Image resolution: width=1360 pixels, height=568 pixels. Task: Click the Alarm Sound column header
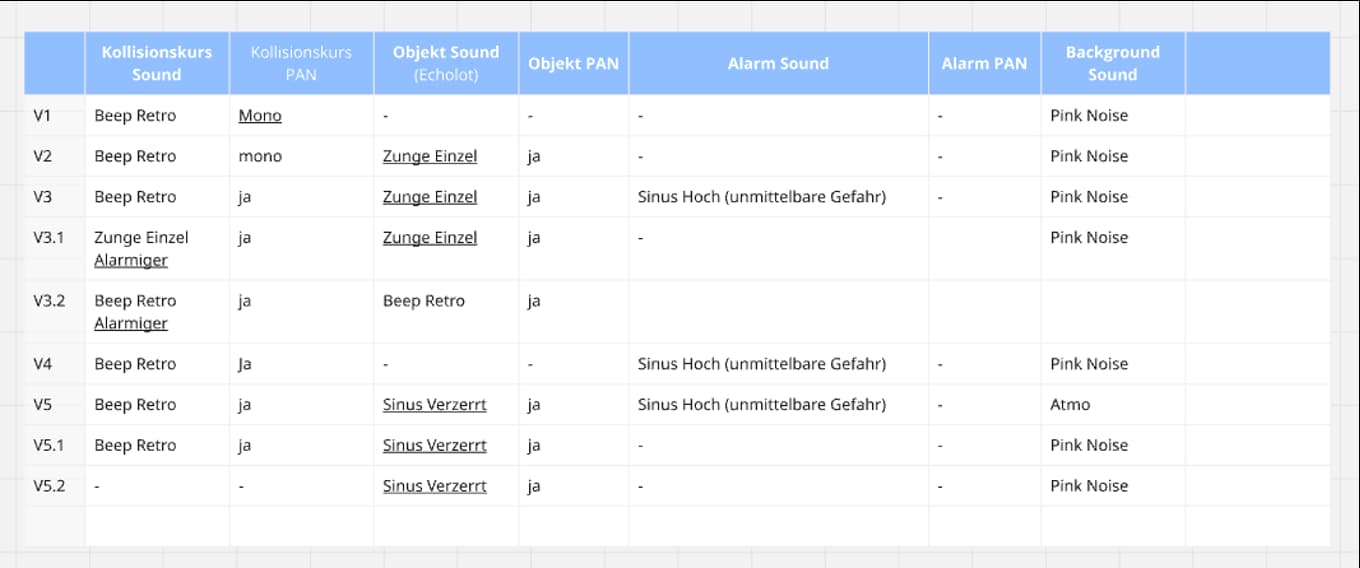(778, 63)
